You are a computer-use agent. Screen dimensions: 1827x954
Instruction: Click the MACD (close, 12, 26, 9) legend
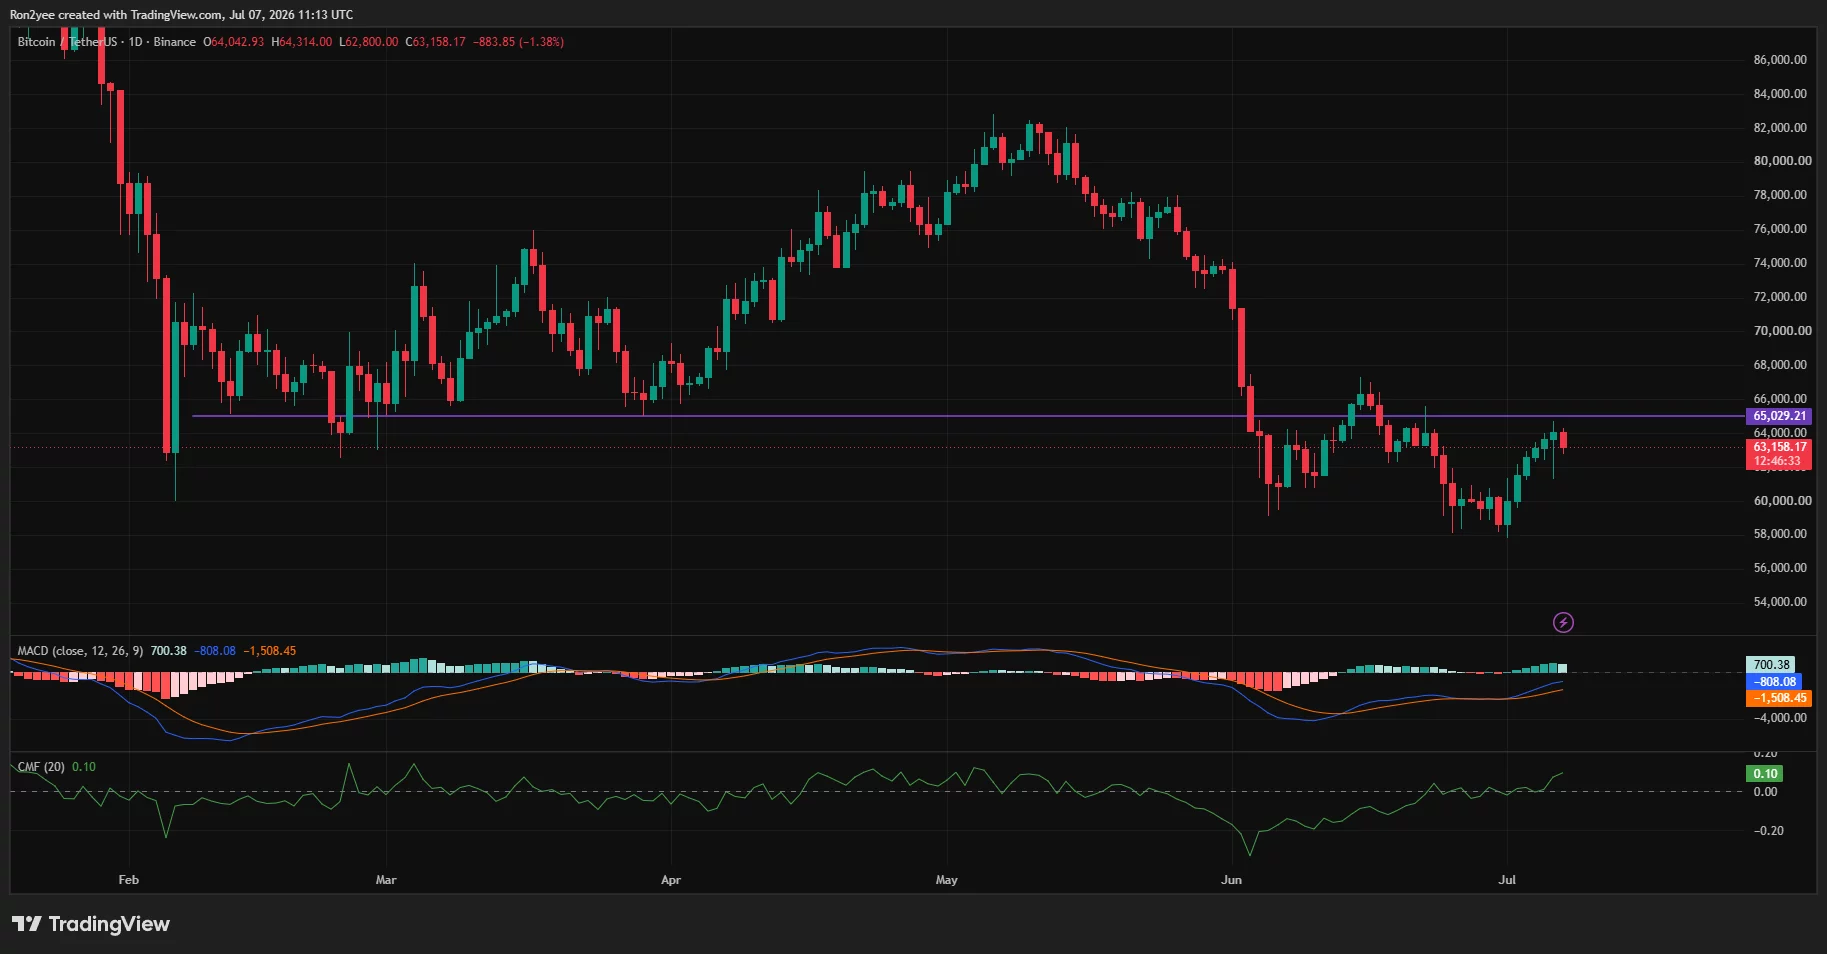pos(80,651)
